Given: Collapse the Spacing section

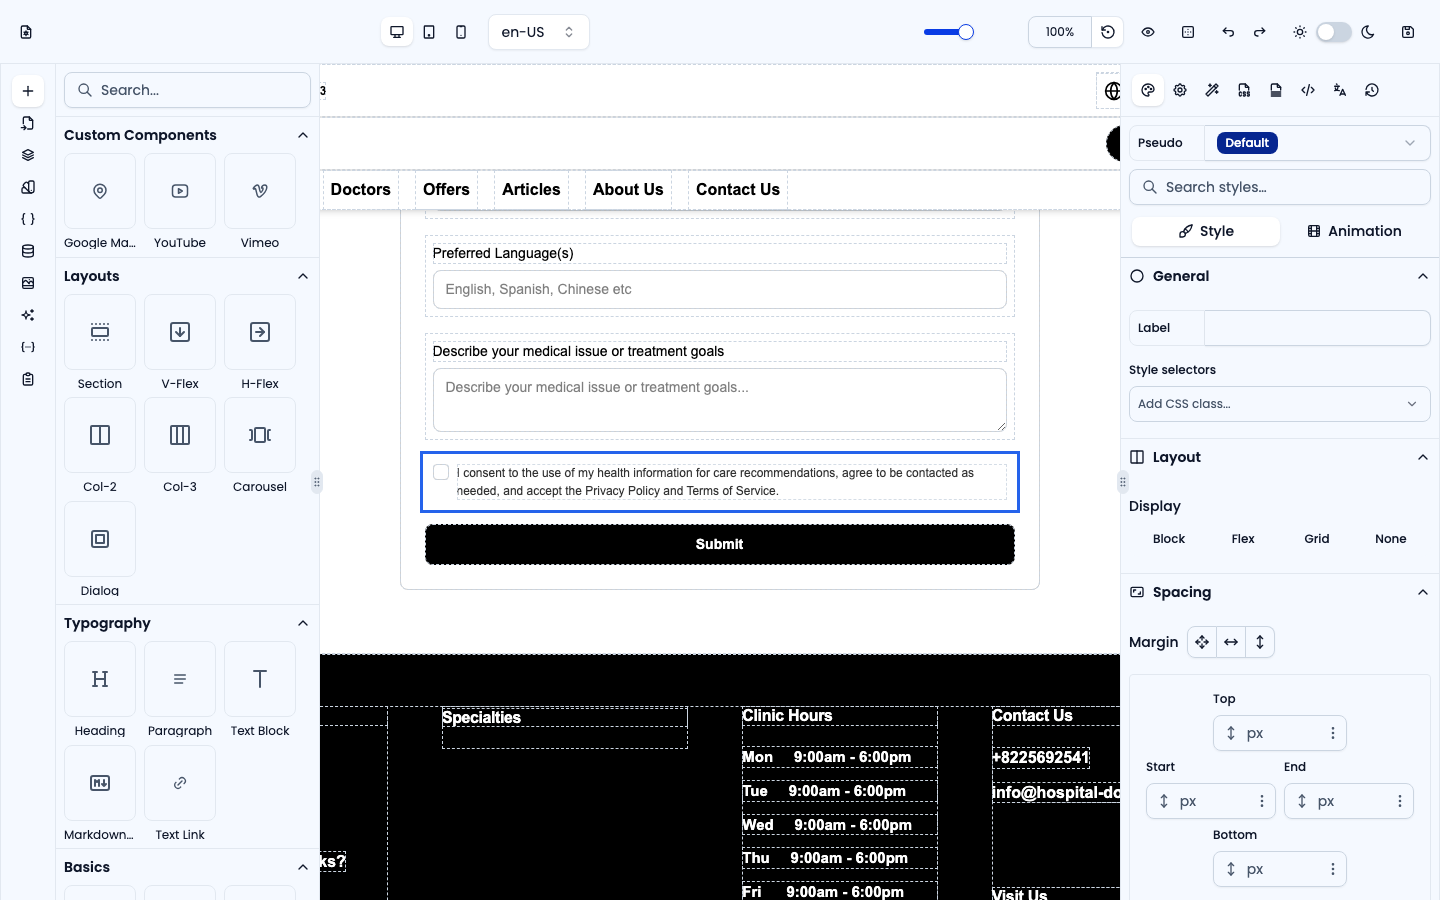Looking at the screenshot, I should coord(1423,592).
